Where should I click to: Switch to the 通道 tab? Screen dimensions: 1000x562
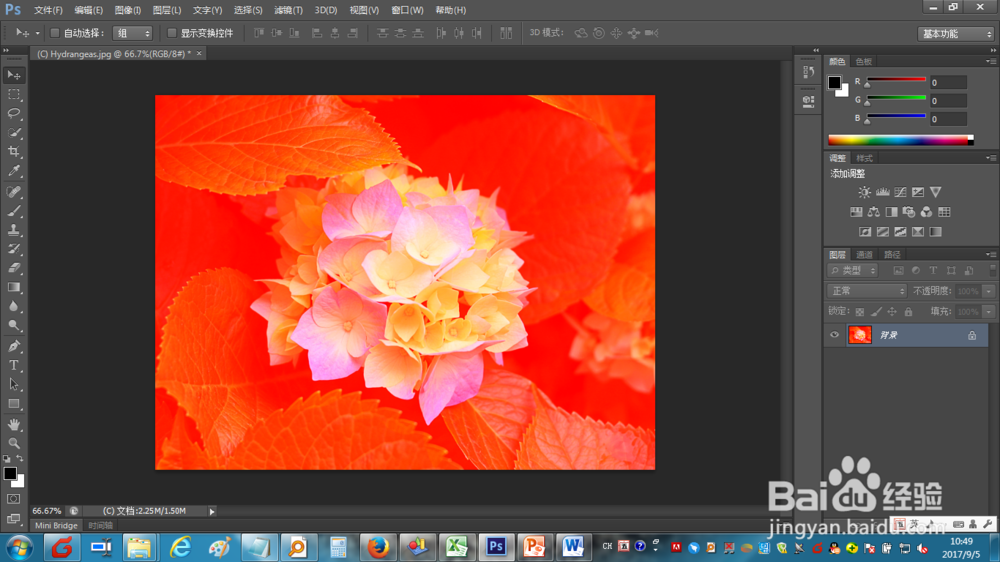tap(864, 255)
